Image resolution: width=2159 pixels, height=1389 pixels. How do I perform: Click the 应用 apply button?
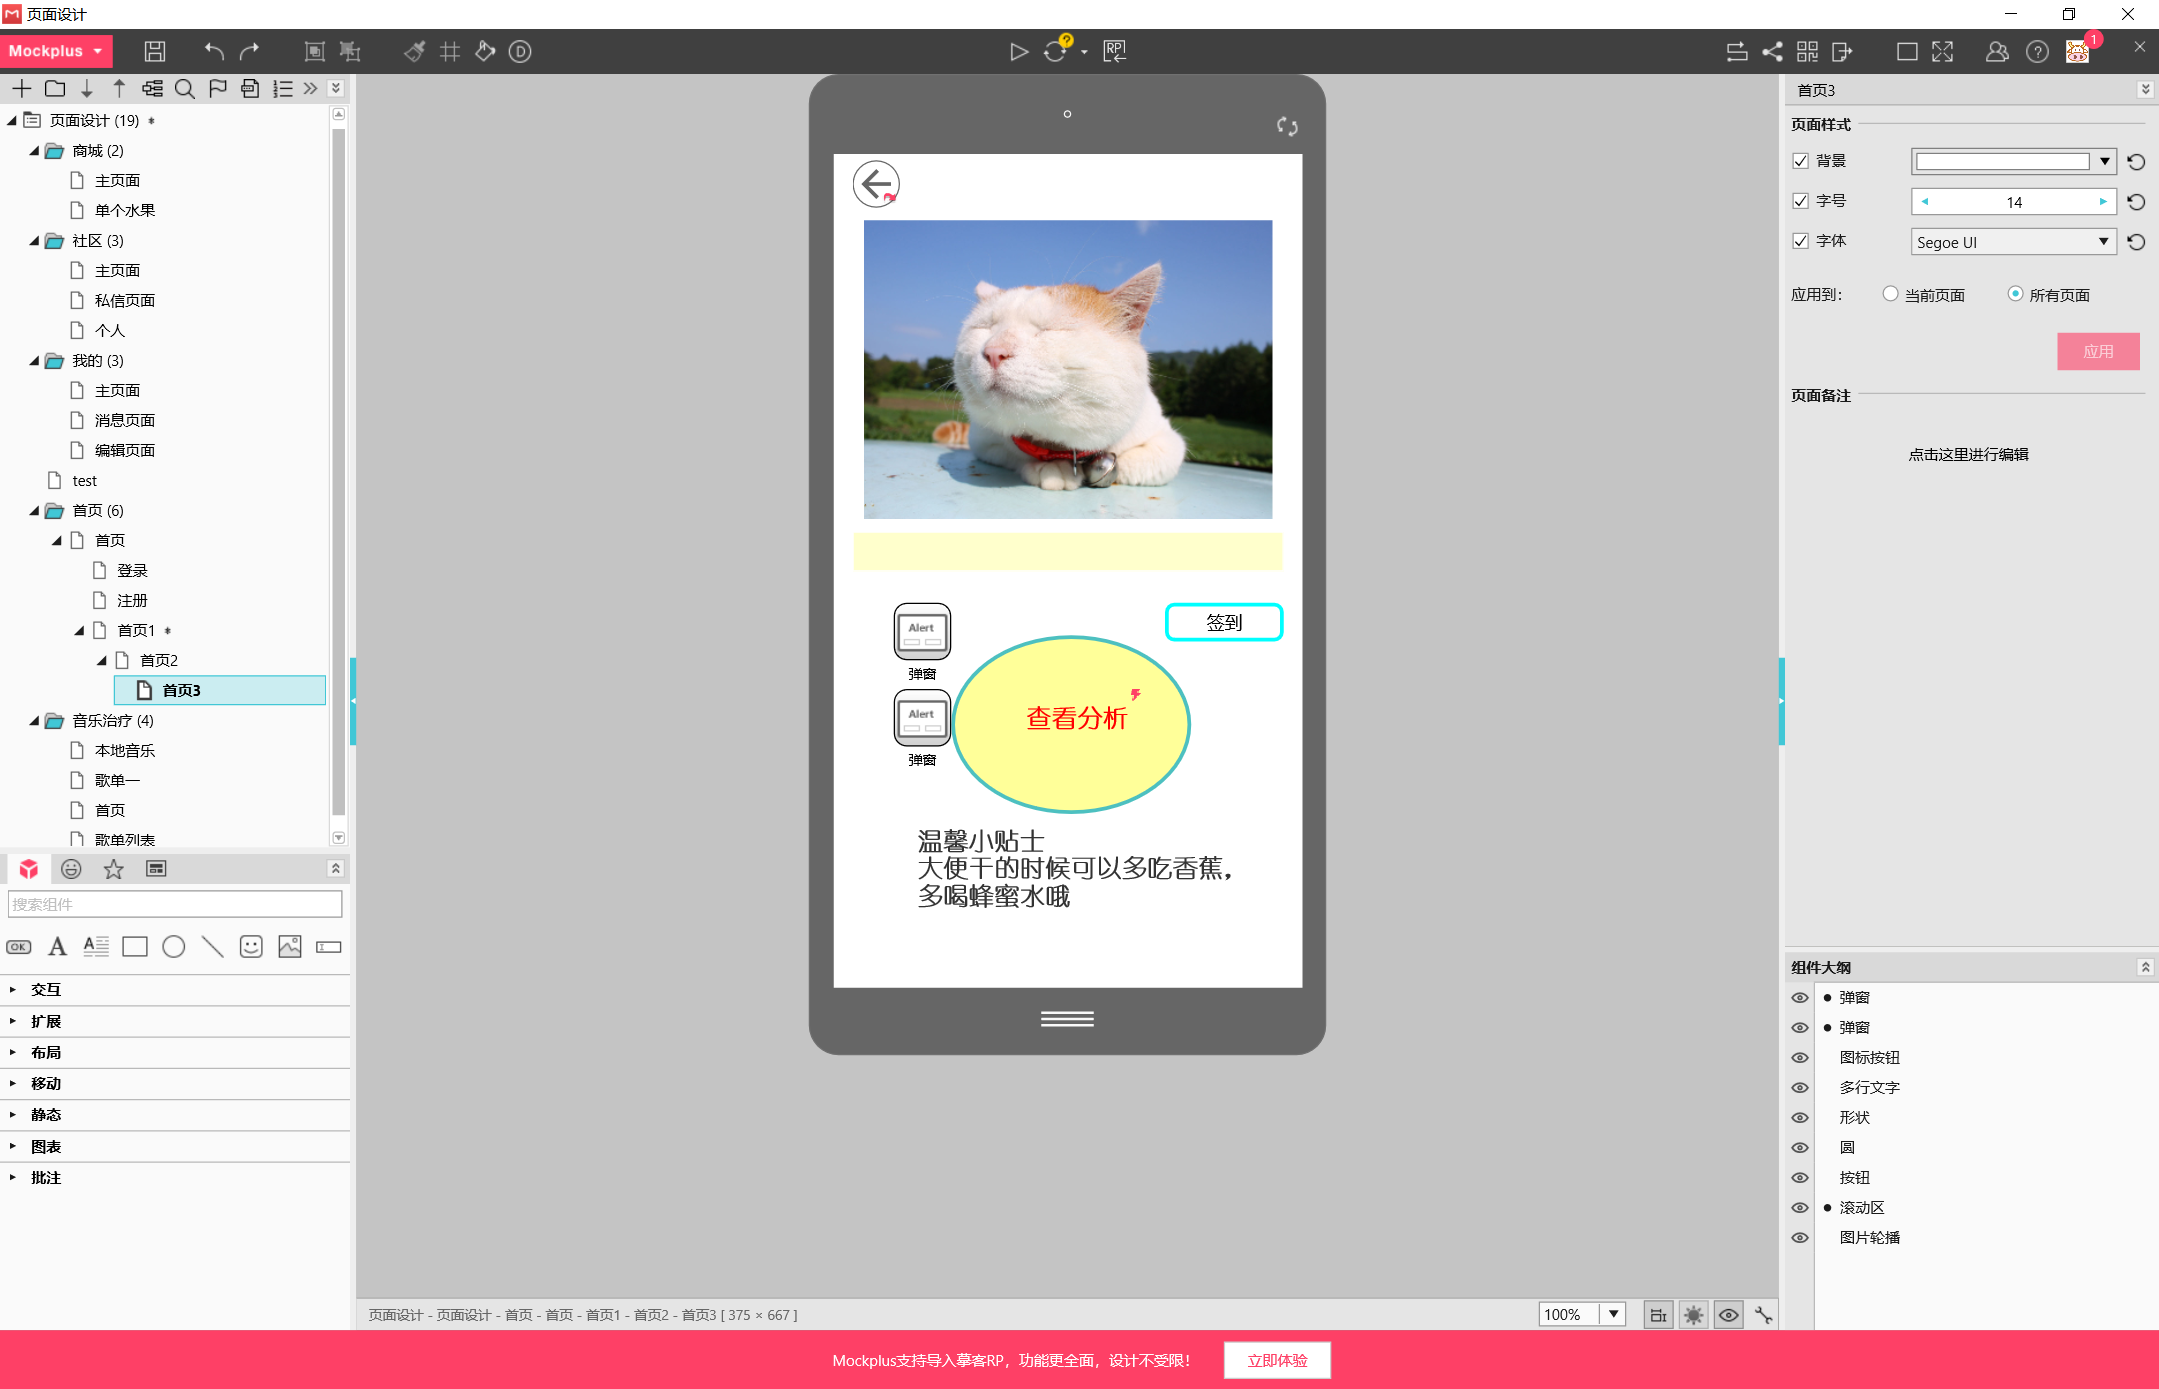(x=2097, y=352)
